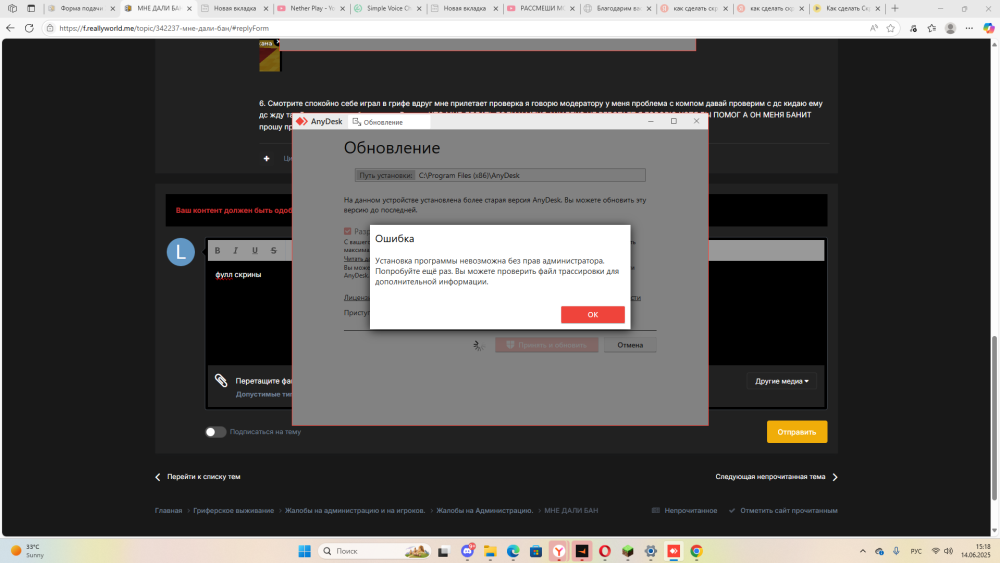Open the Windows Start menu
Image resolution: width=1000 pixels, height=563 pixels.
[305, 551]
